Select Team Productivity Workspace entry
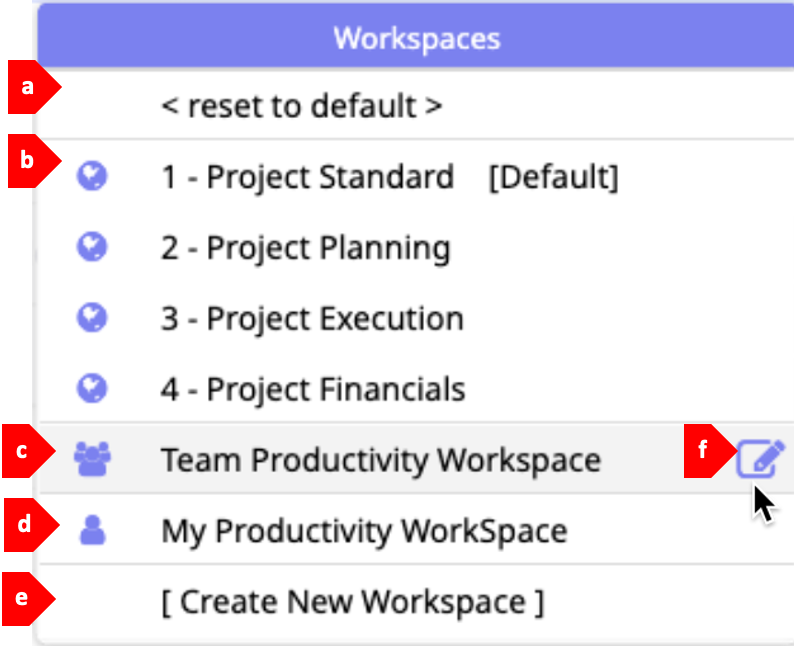Image resolution: width=794 pixels, height=646 pixels. [380, 459]
